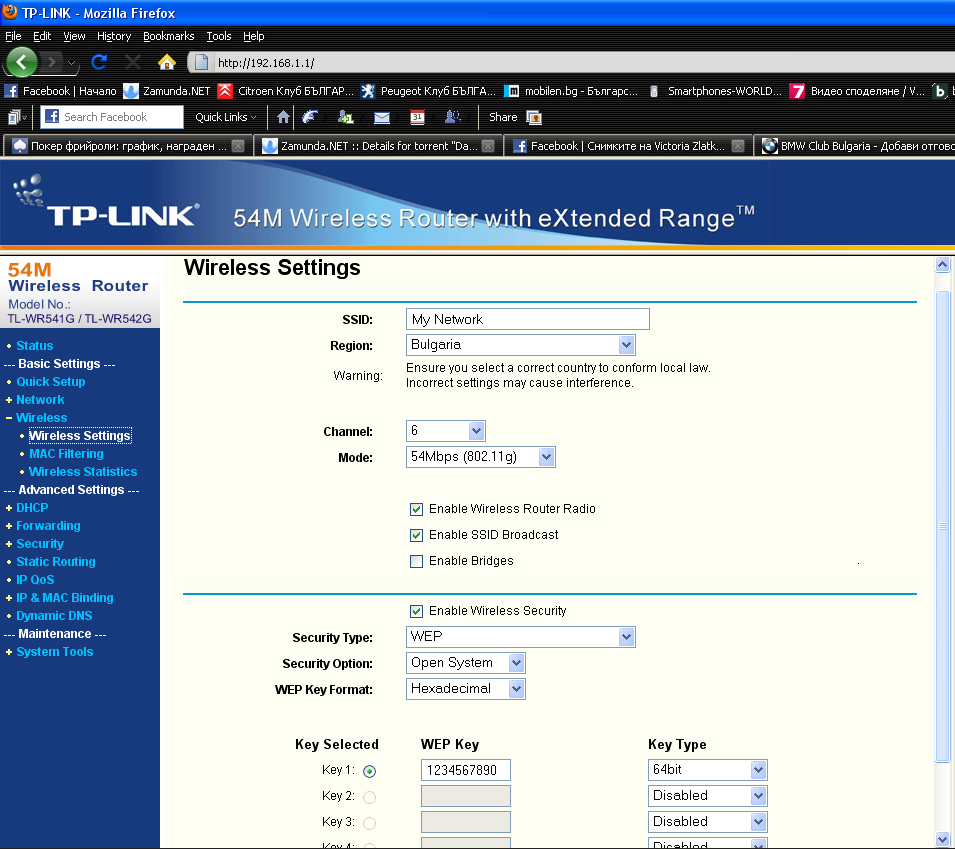
Task: Open the Видео споделяне bookmark
Action: tap(857, 91)
